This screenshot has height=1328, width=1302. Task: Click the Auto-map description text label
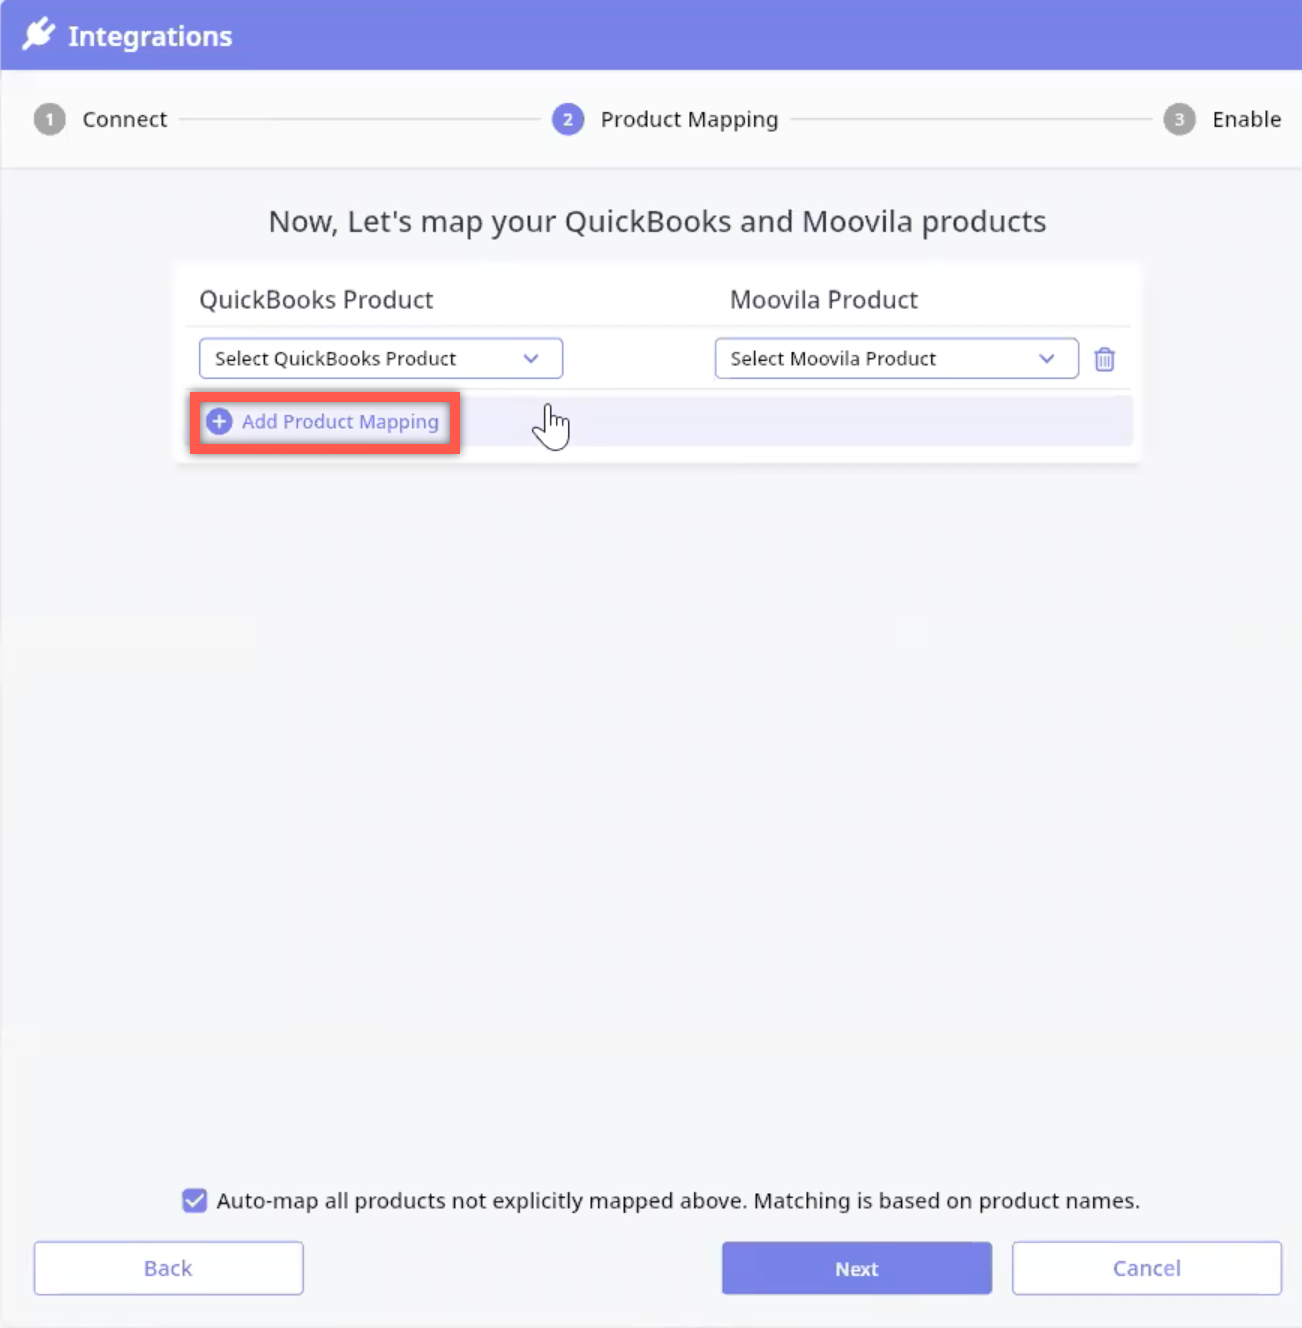(x=678, y=1200)
